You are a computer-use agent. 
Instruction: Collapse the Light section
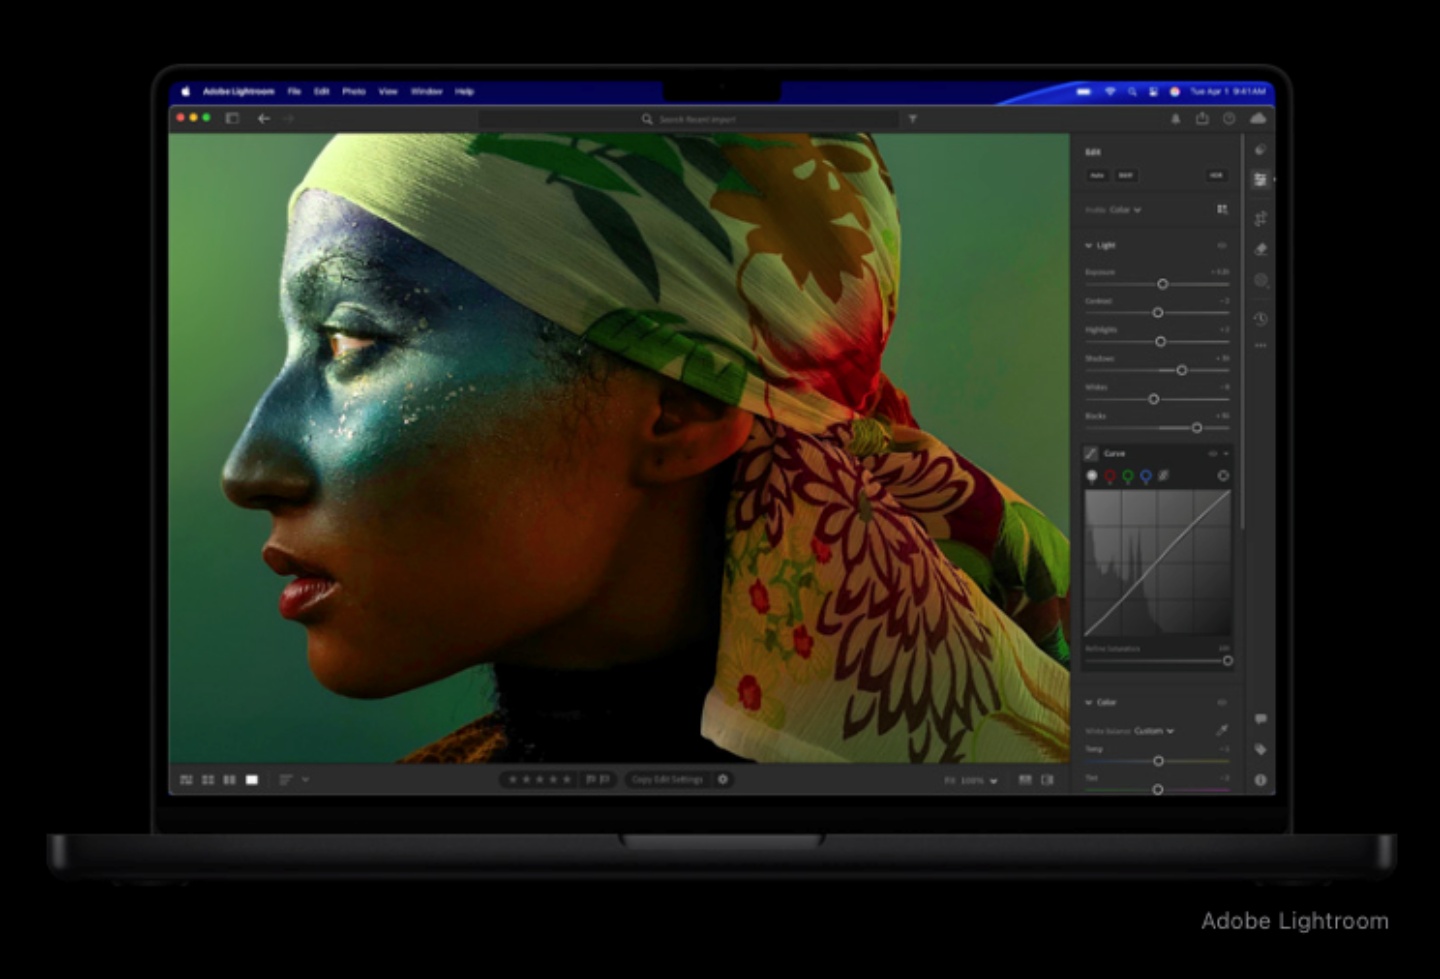pyautogui.click(x=1088, y=245)
